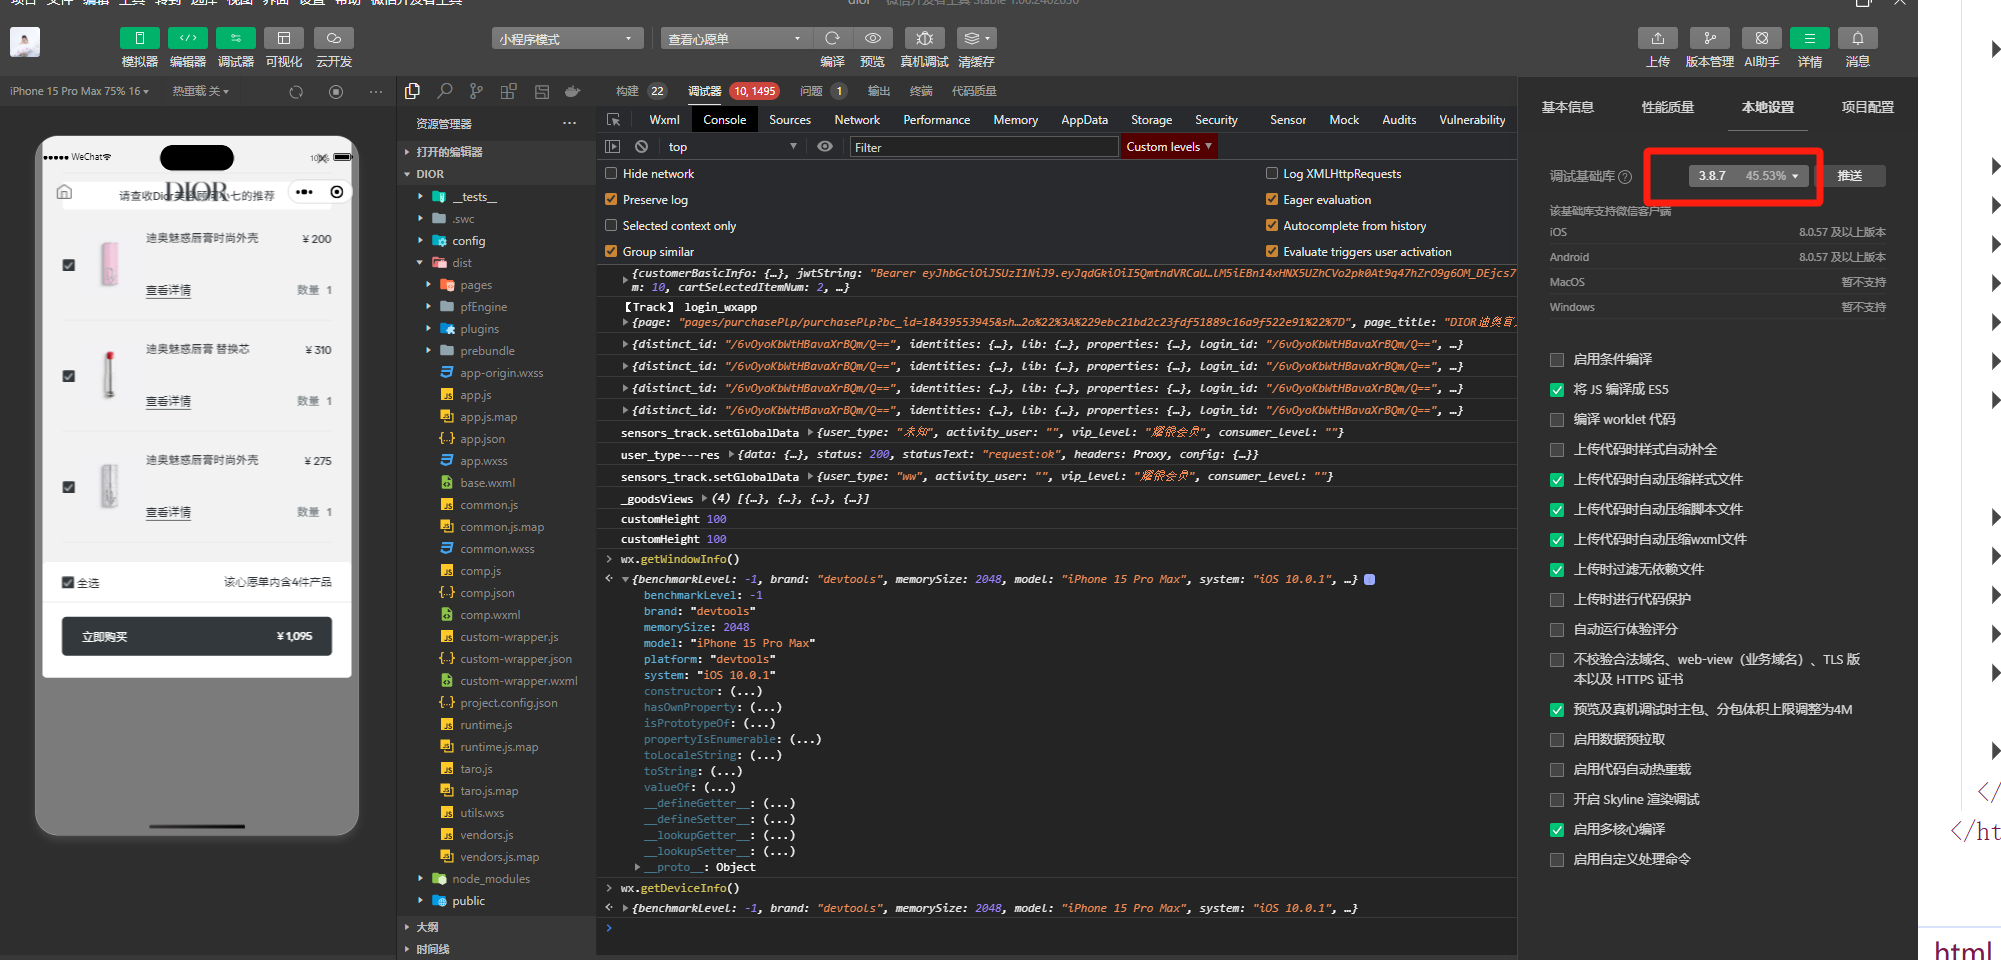Open the Storage tab

click(1151, 120)
